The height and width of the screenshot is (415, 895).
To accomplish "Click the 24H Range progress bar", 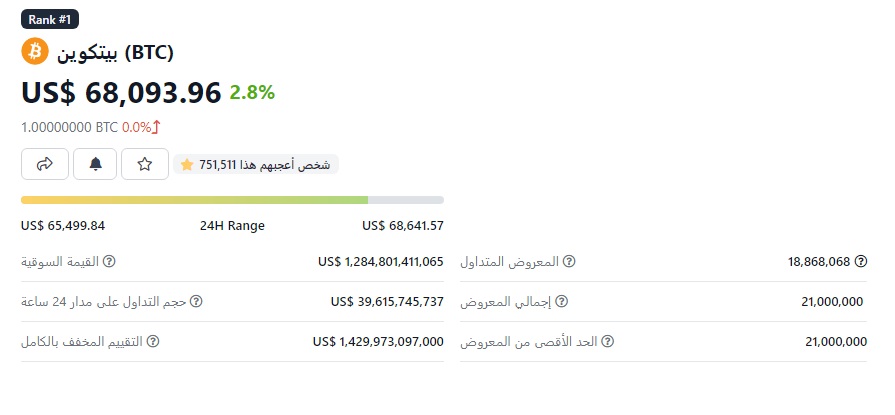I will pos(232,200).
